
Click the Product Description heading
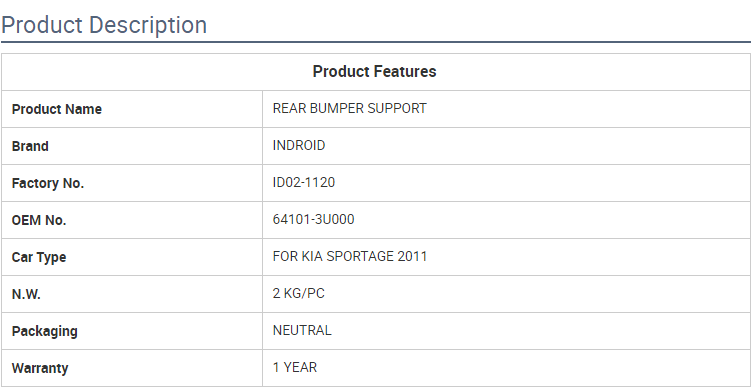(x=104, y=25)
